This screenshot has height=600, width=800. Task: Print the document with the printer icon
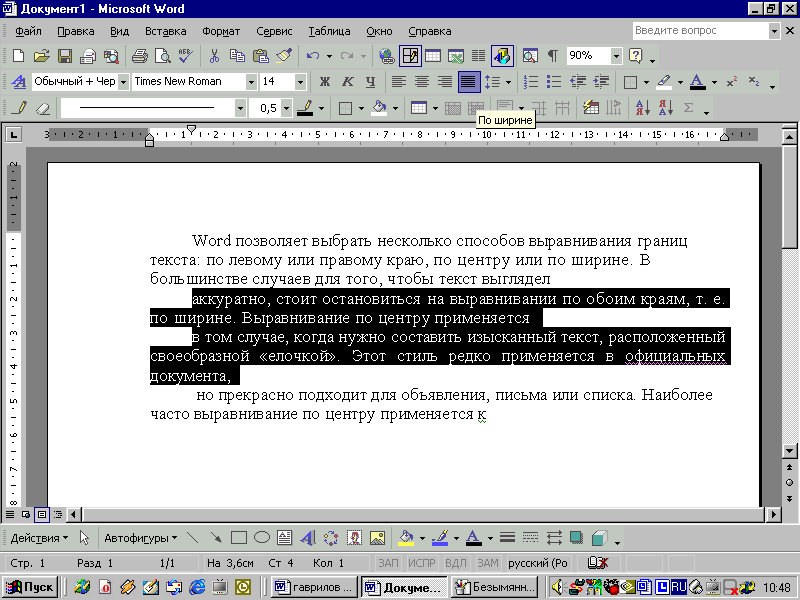139,56
